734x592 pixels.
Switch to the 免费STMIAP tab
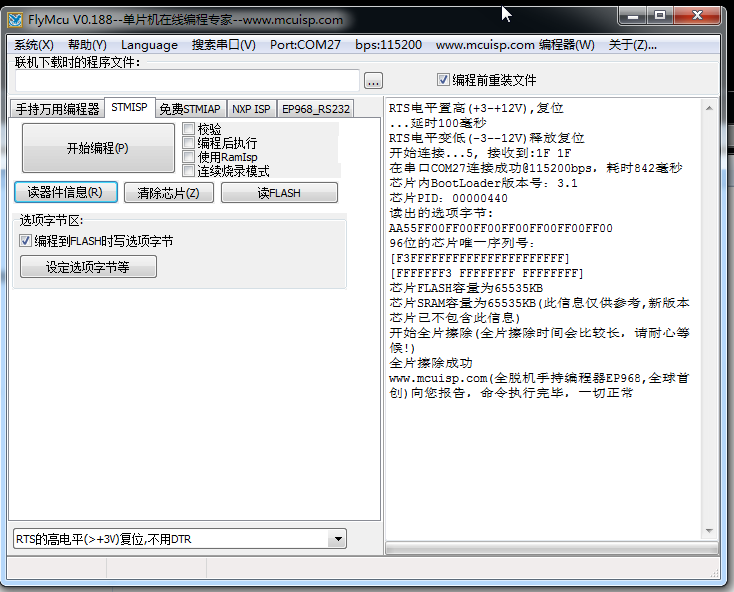tap(190, 109)
